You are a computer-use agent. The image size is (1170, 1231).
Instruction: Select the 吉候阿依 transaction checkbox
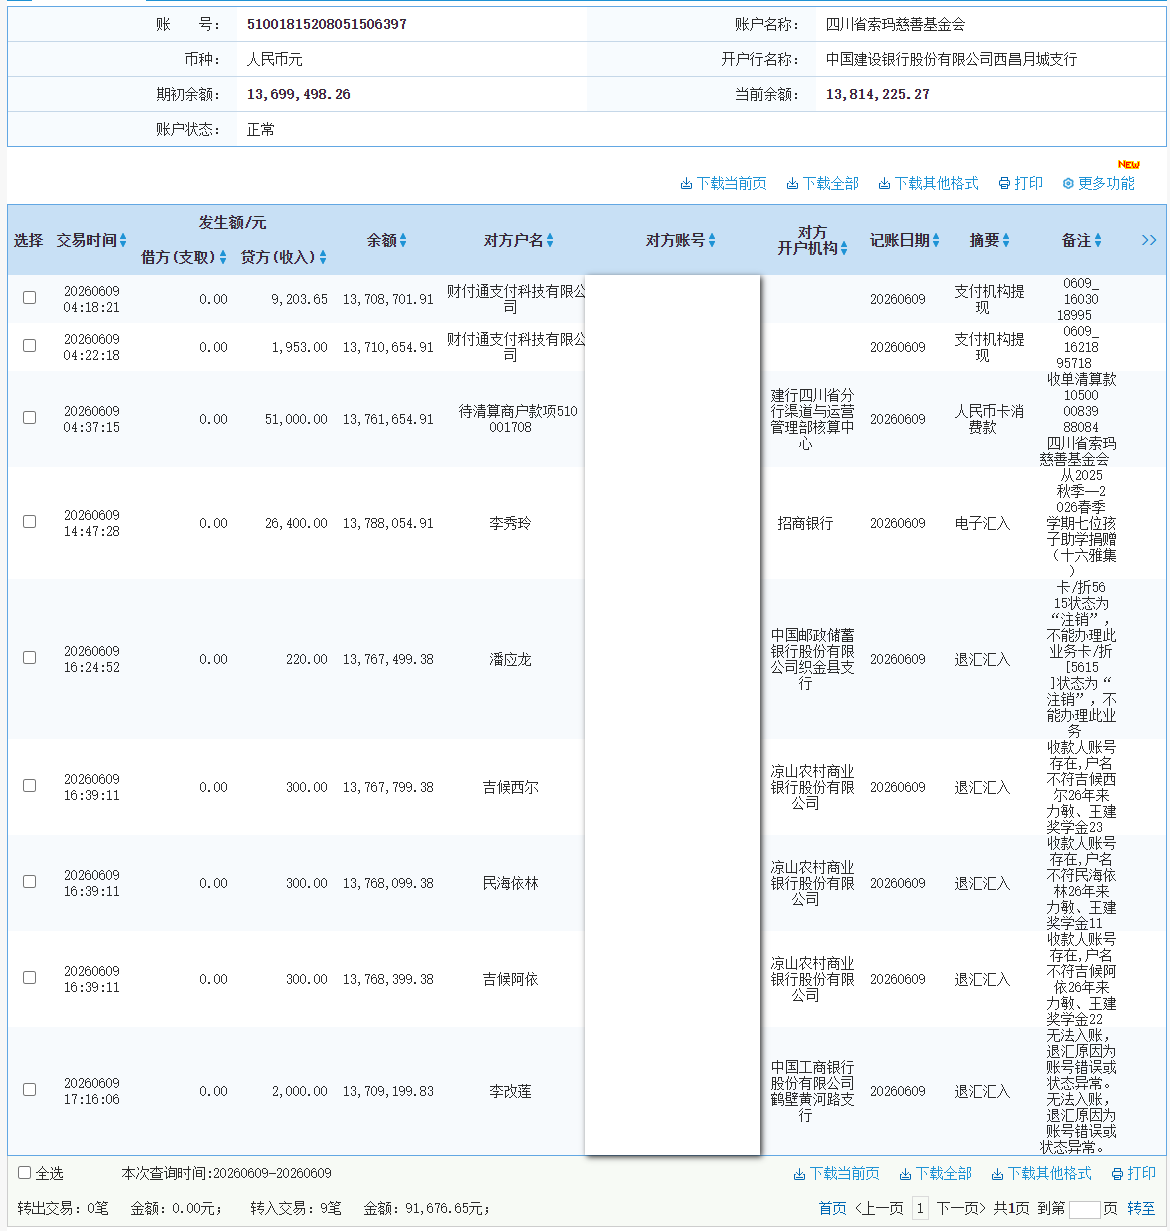coord(29,977)
